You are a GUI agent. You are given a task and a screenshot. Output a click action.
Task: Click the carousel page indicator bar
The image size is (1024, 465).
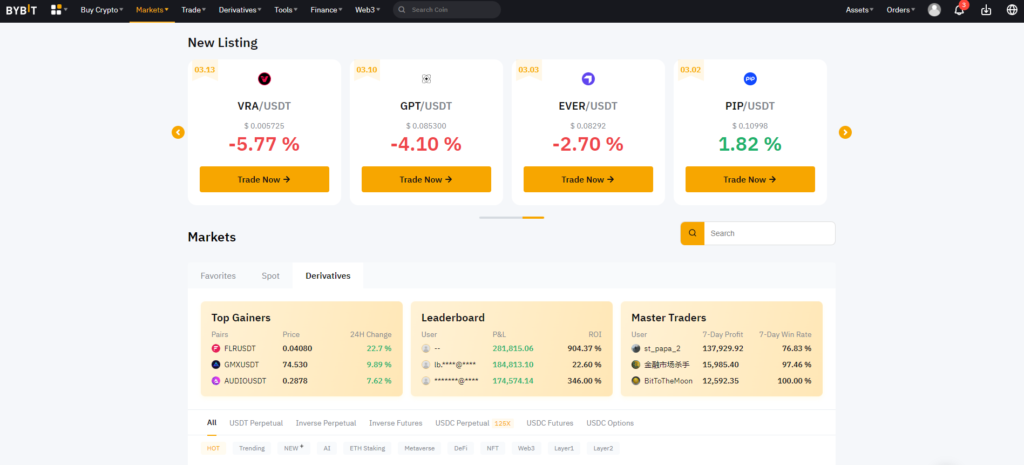point(511,217)
